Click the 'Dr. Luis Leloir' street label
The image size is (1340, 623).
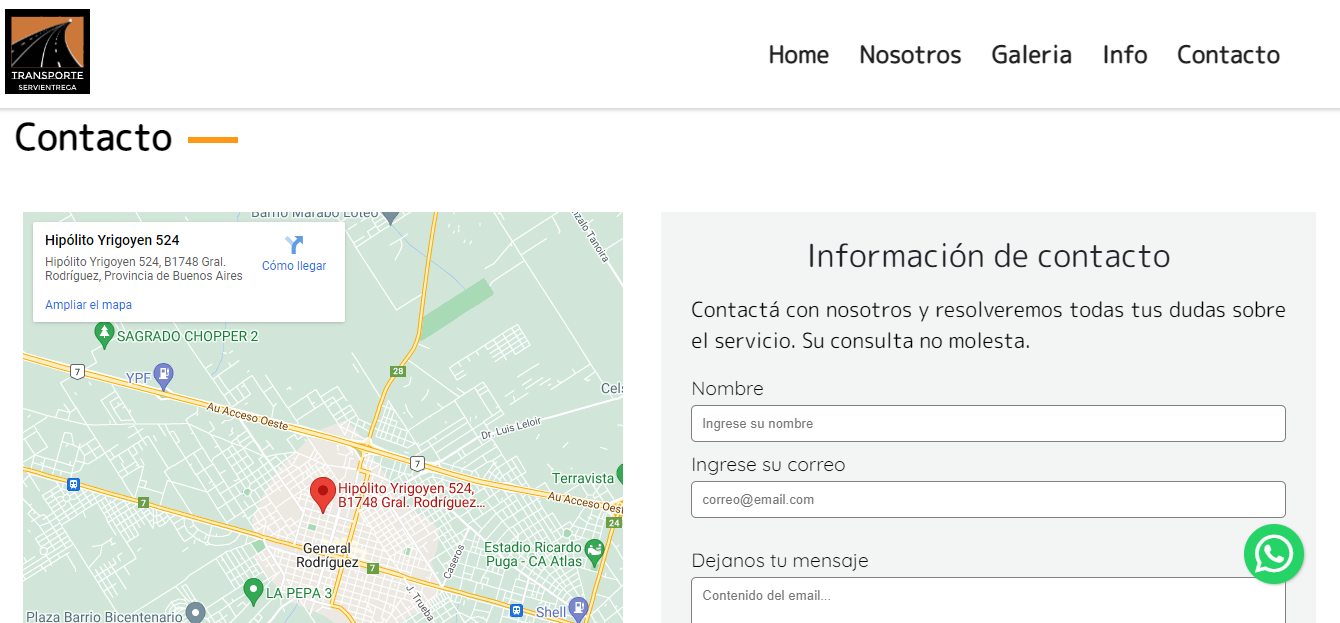[x=511, y=428]
